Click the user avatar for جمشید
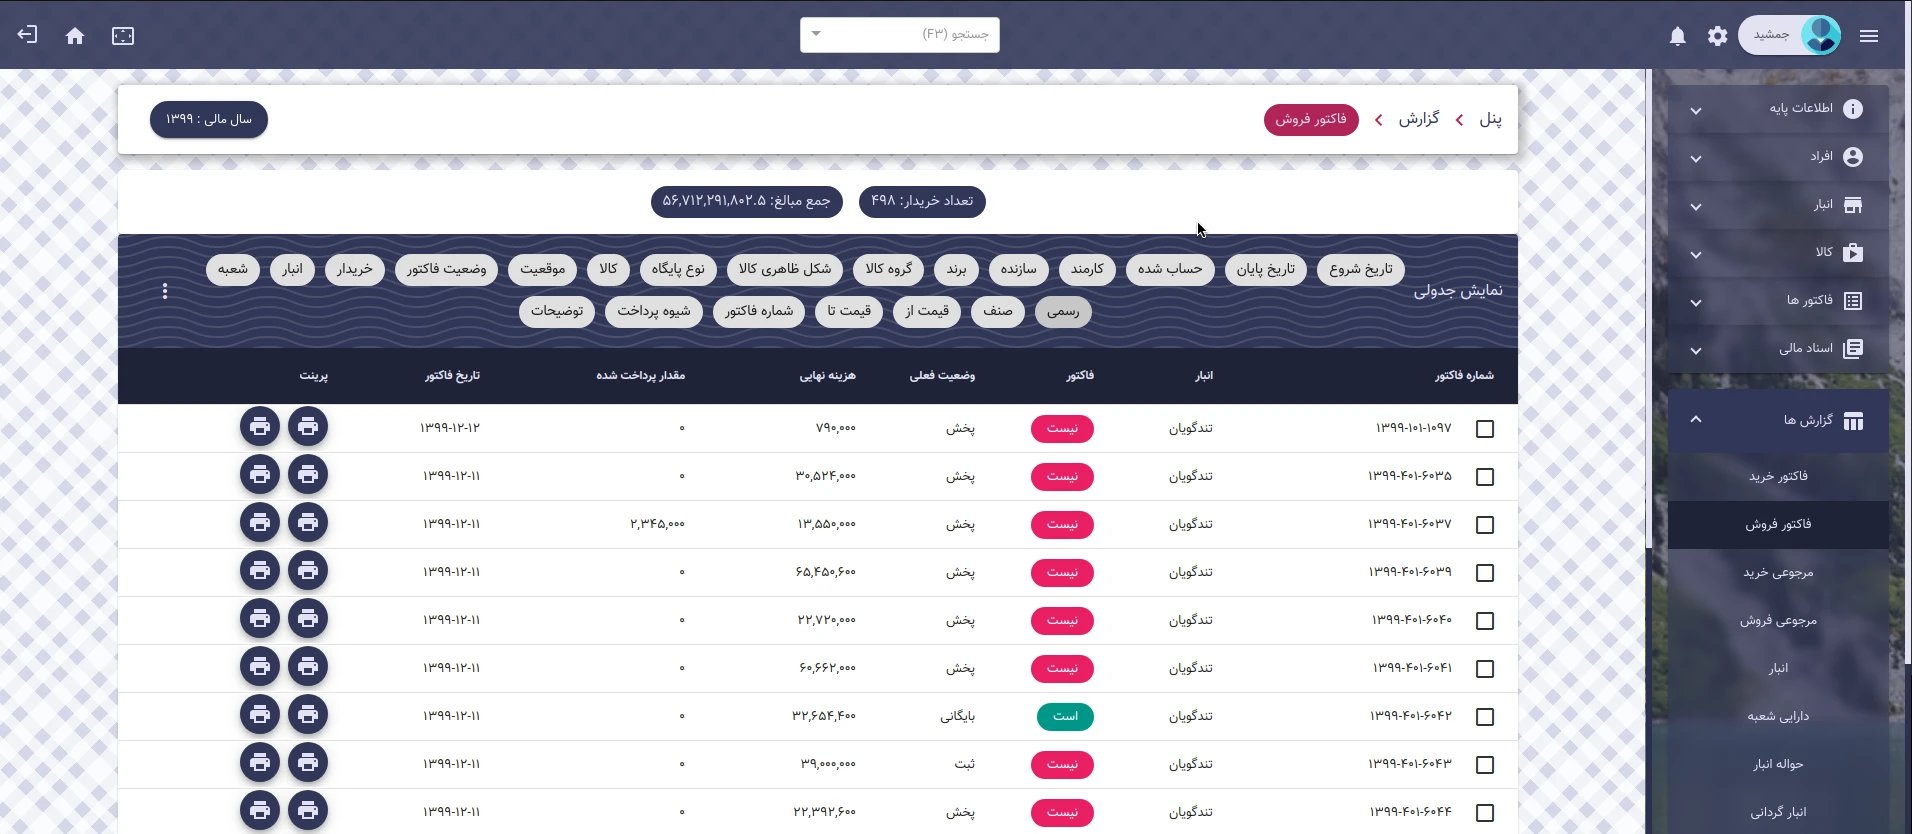 [1820, 36]
